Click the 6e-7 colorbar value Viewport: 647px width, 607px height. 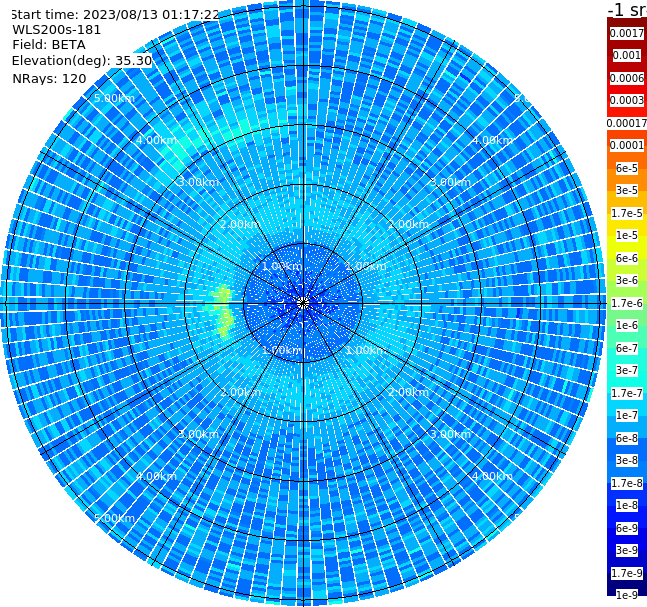click(x=627, y=348)
